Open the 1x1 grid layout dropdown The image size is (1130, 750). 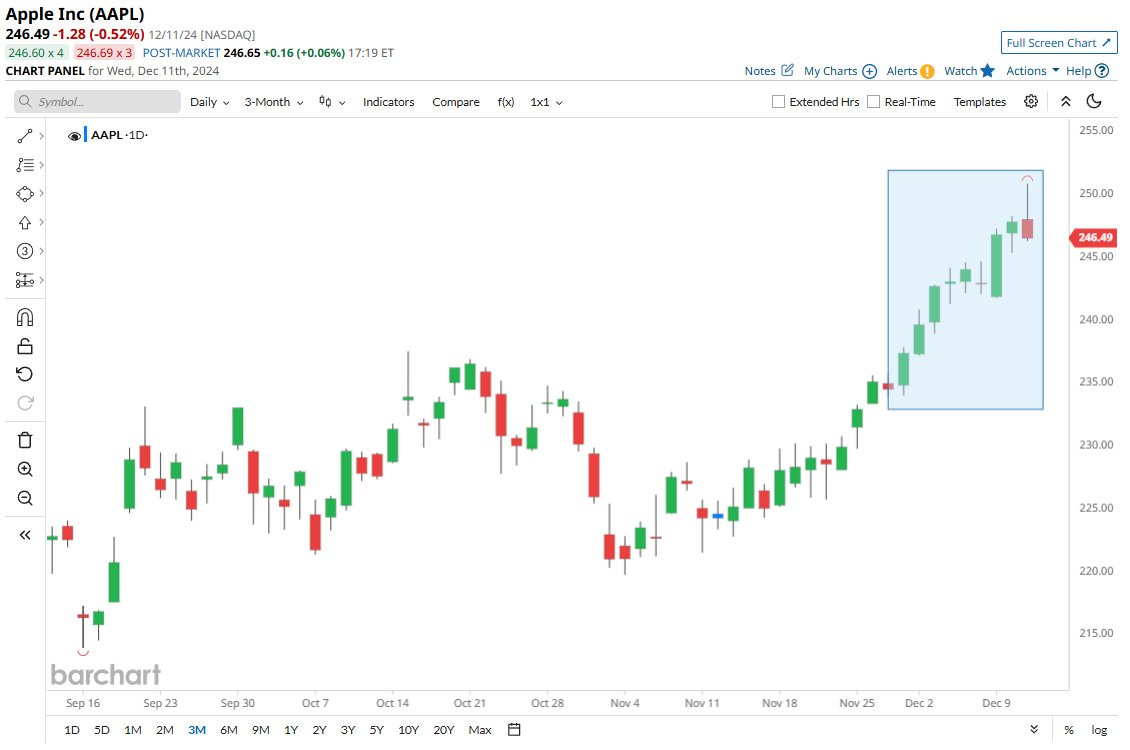[546, 102]
